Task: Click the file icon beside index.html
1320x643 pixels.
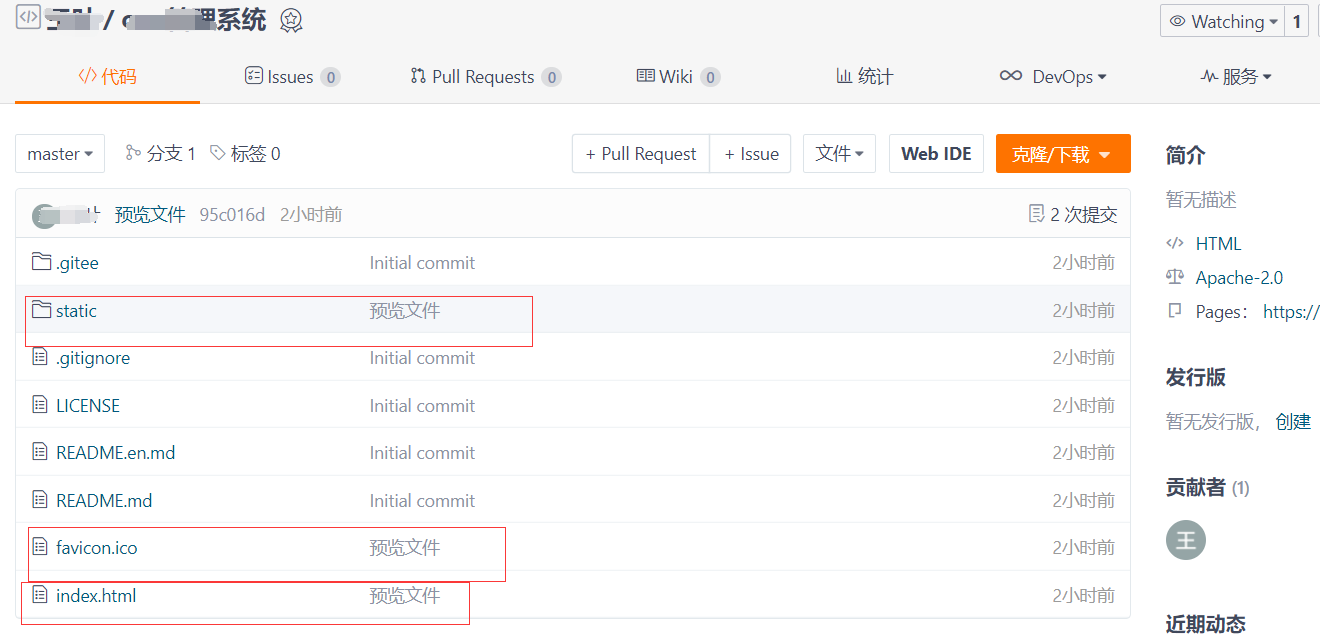Action: (40, 595)
